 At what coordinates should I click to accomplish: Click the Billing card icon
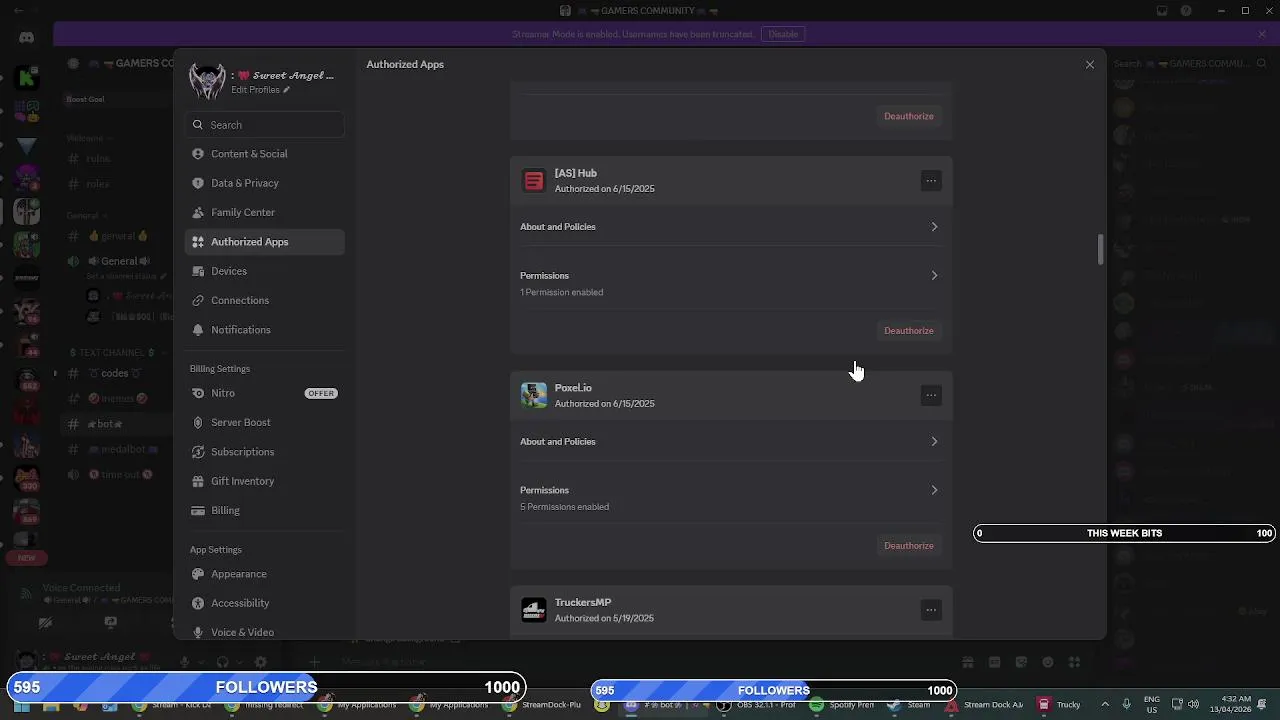click(x=198, y=510)
